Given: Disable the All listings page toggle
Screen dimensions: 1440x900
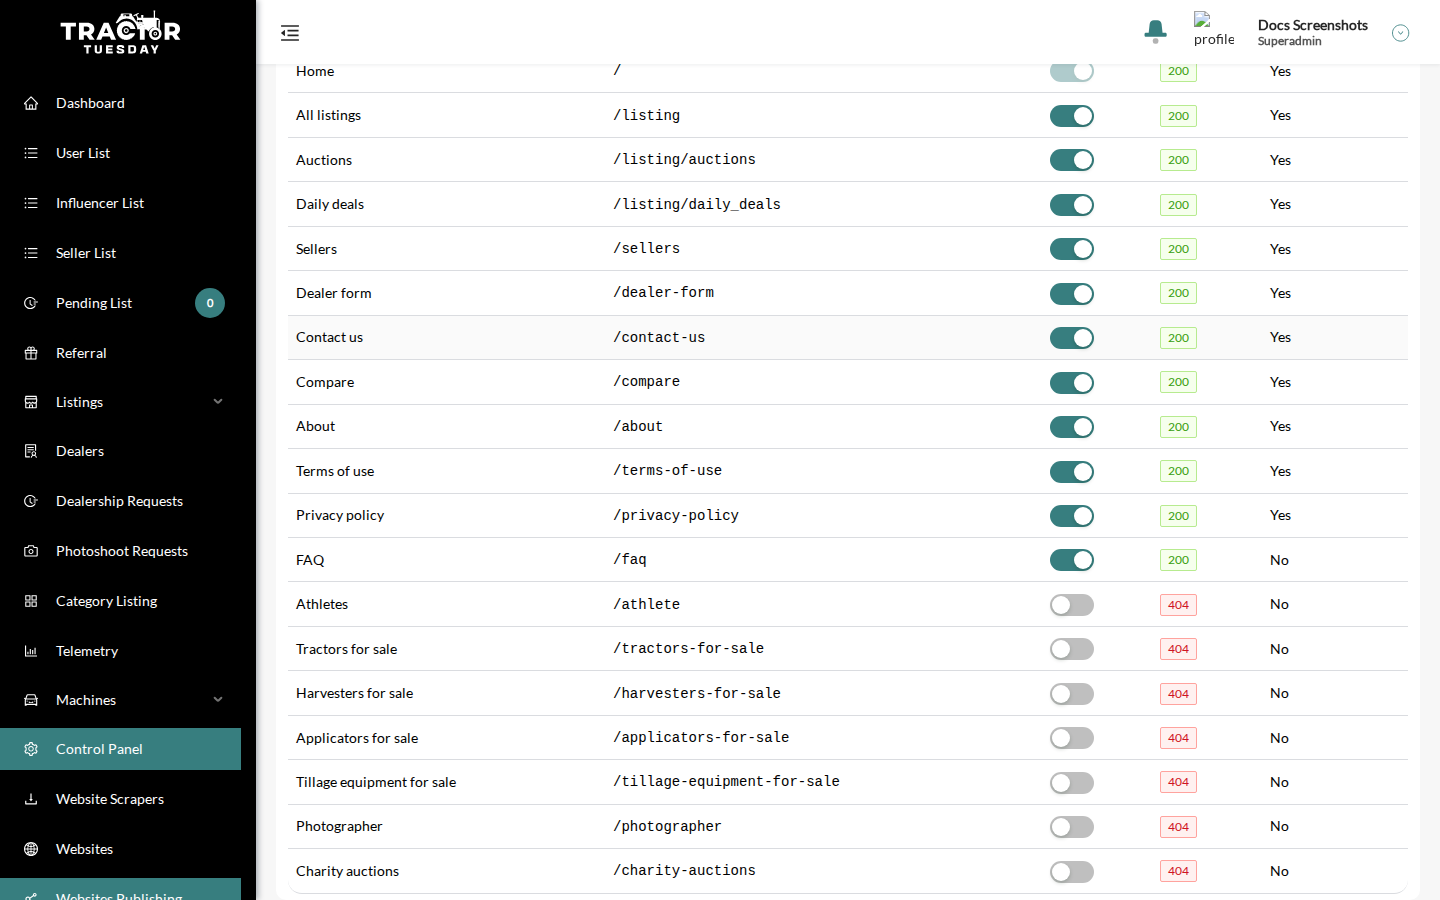Looking at the screenshot, I should 1072,116.
